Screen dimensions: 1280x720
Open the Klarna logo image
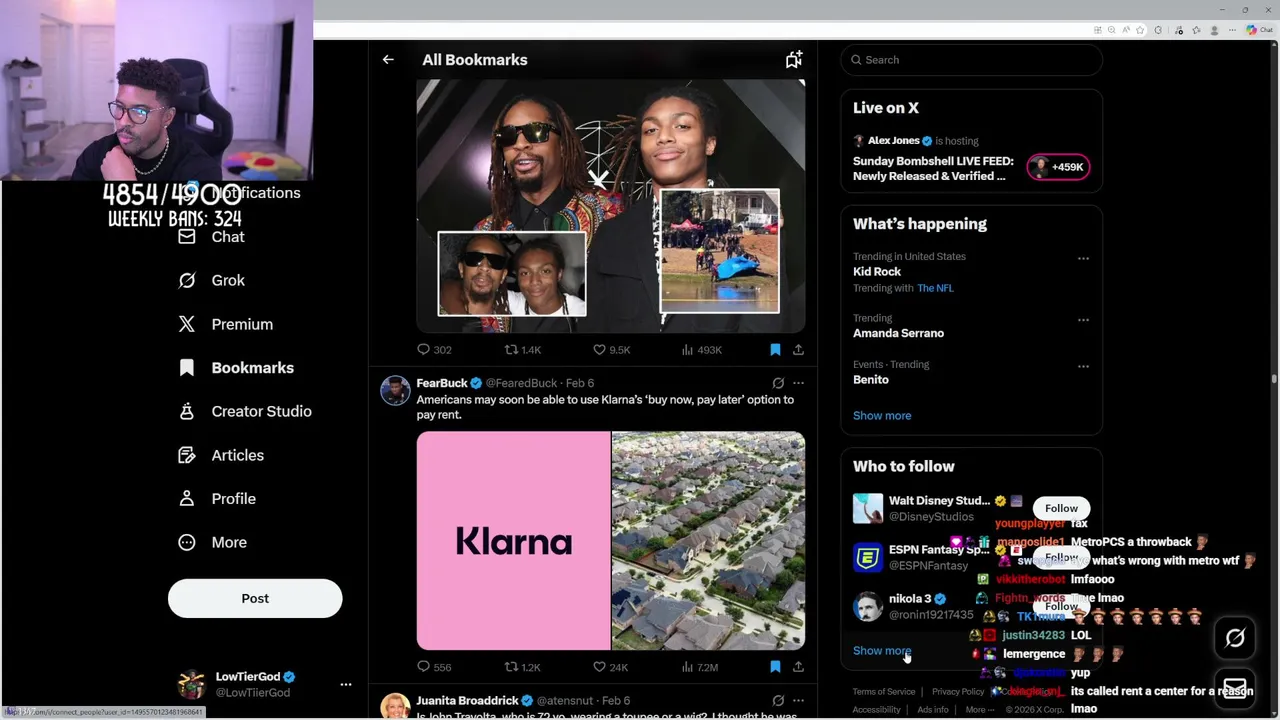[x=513, y=541]
